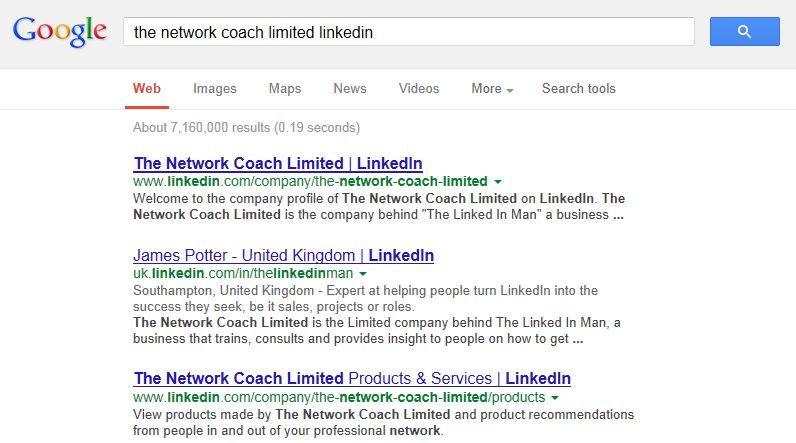Click the results count statistics text
The width and height of the screenshot is (796, 443).
[x=246, y=127]
